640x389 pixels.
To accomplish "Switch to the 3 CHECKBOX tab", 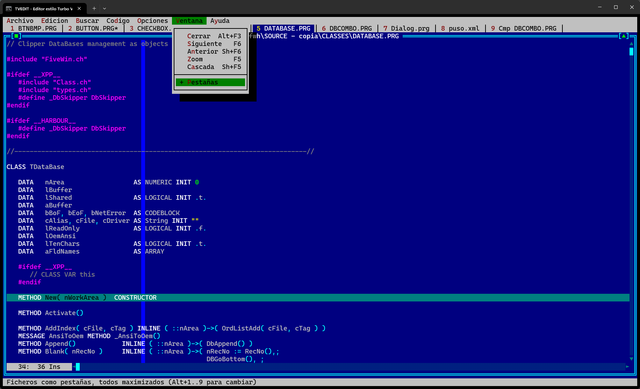I will [x=149, y=28].
